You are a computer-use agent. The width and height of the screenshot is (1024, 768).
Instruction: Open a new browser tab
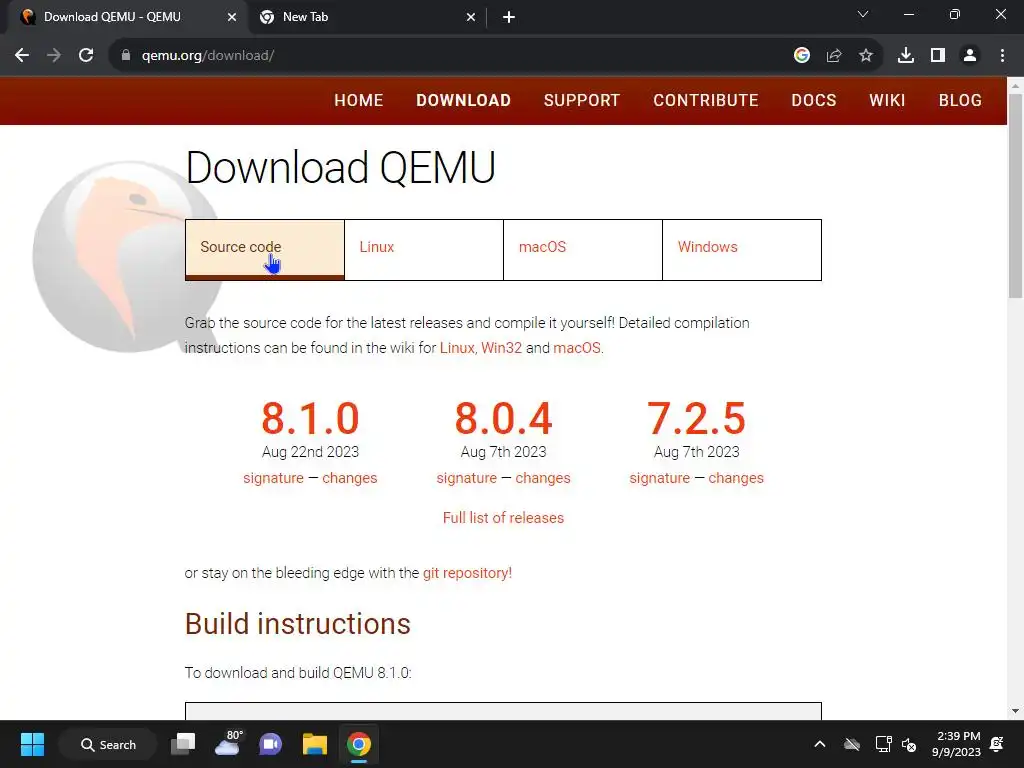coord(509,17)
